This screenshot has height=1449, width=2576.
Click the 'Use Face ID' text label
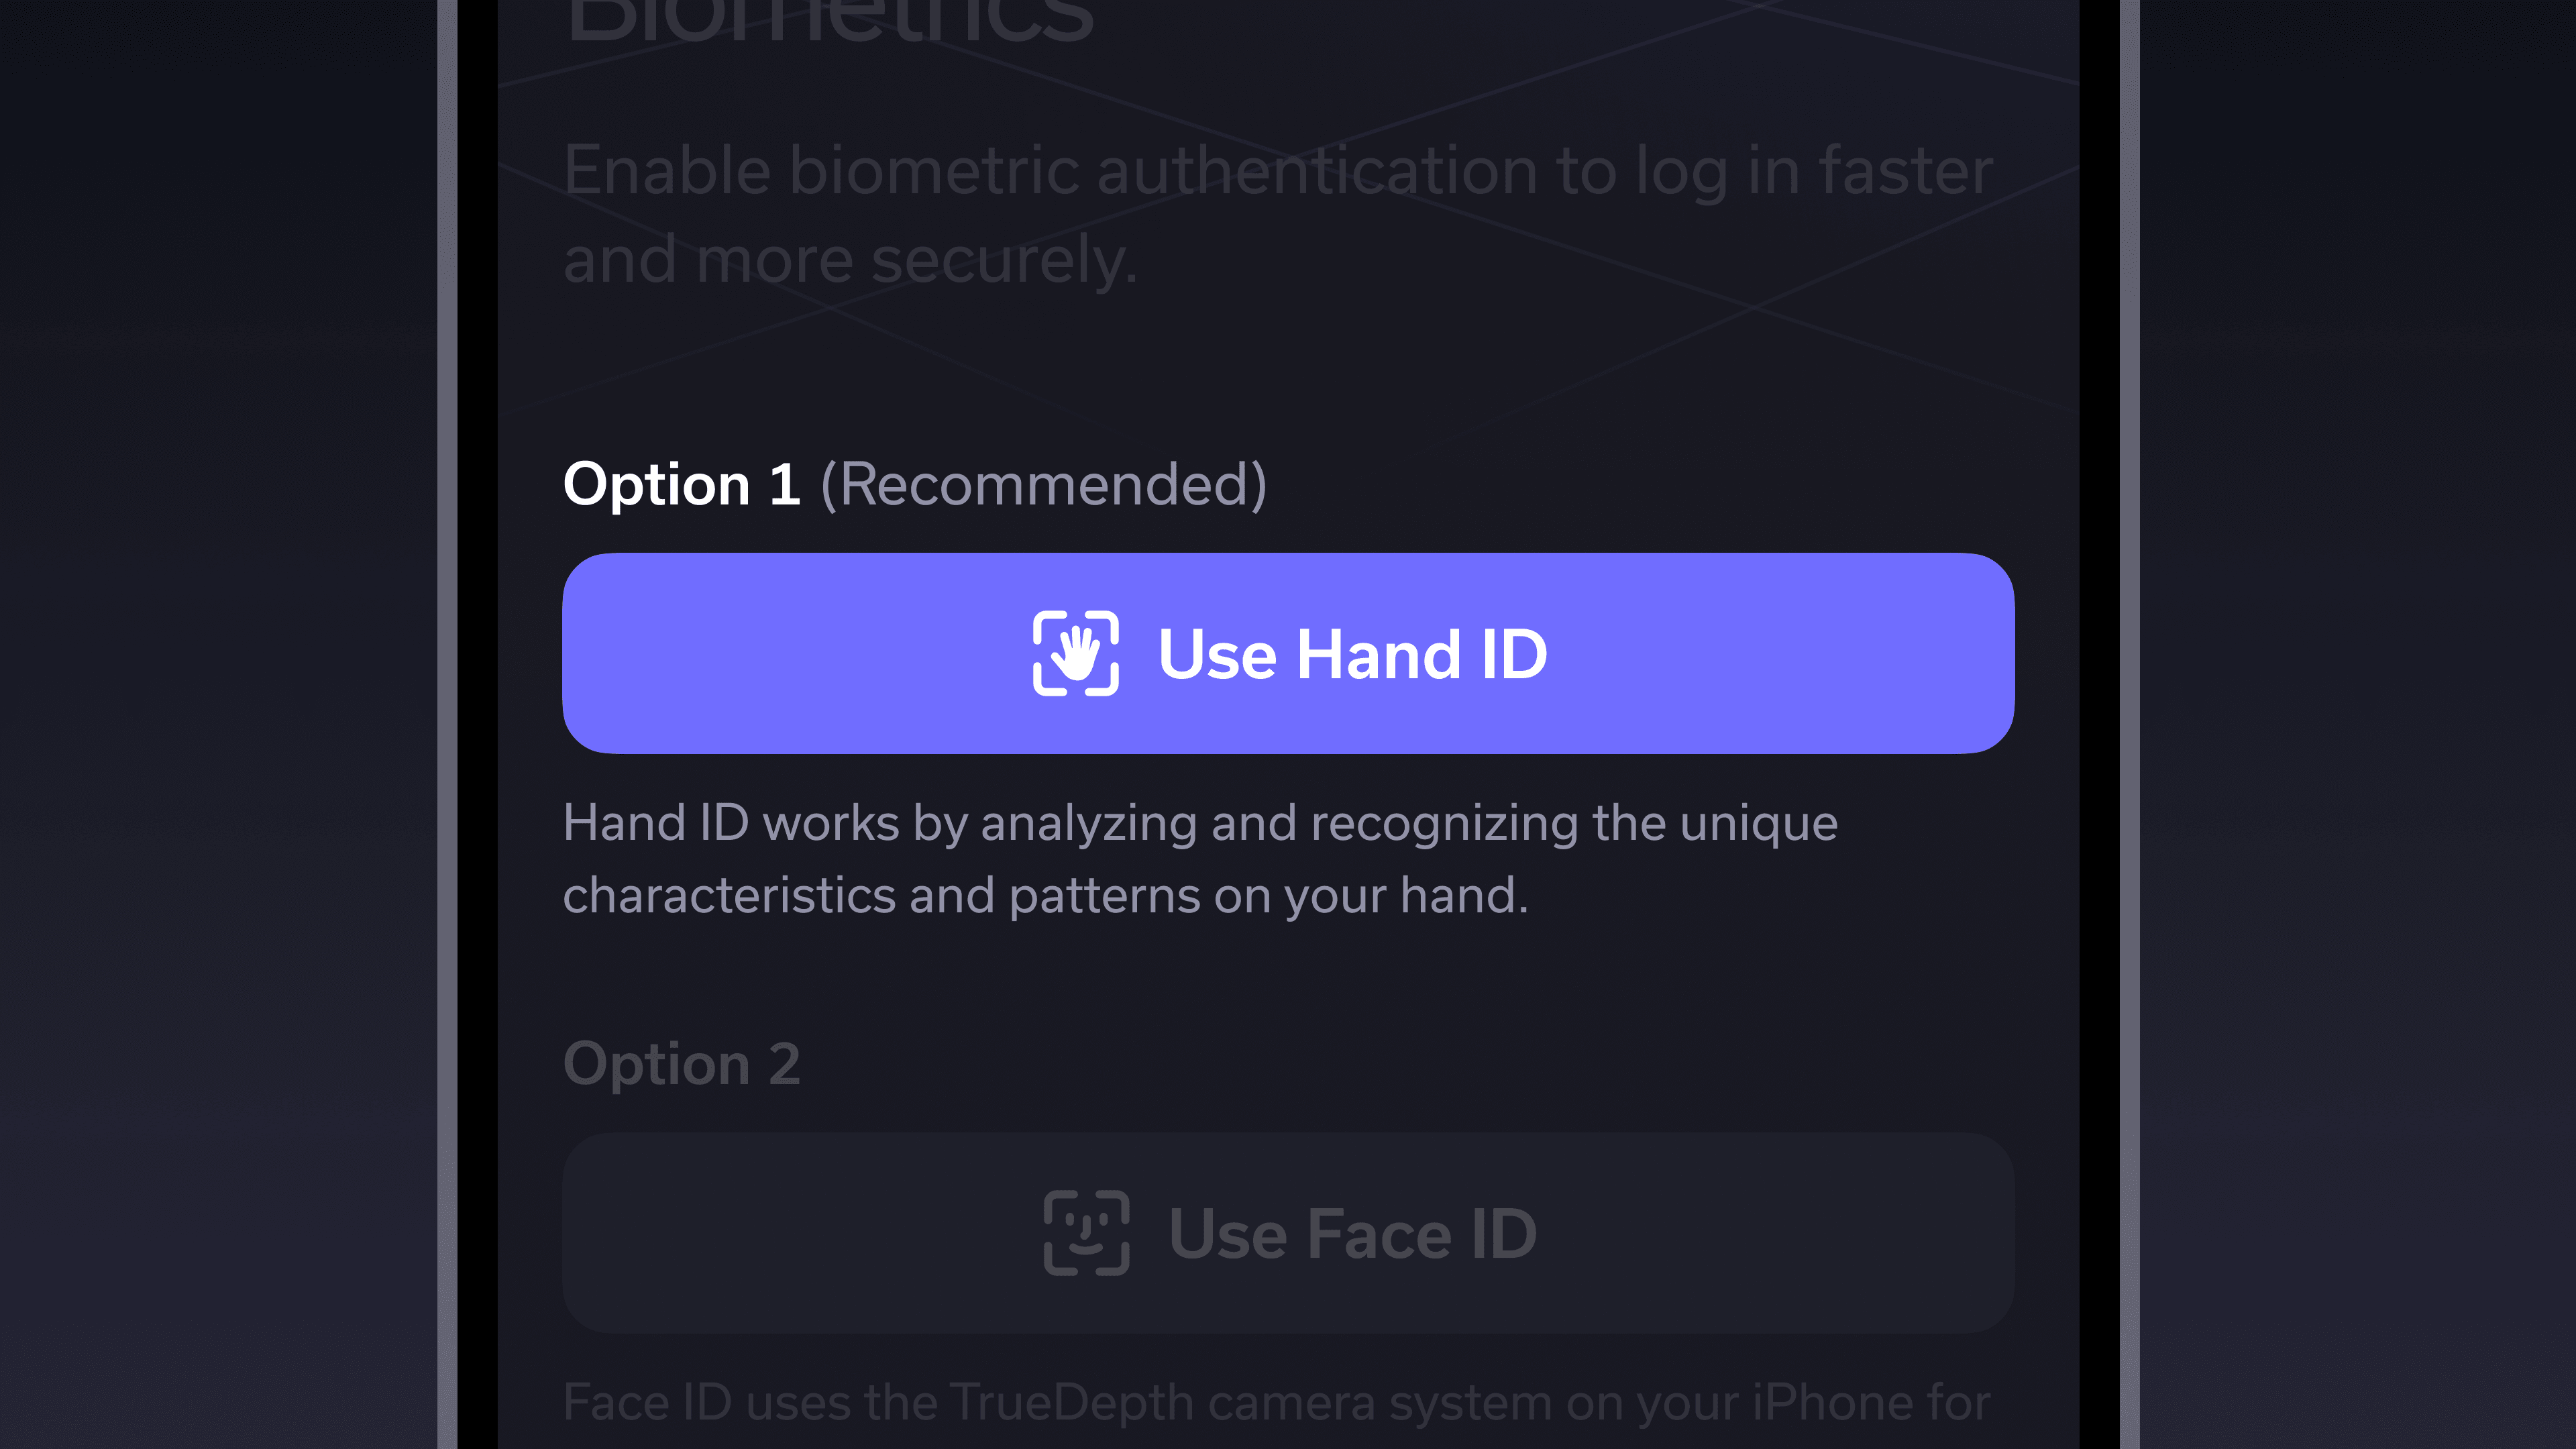(1353, 1233)
